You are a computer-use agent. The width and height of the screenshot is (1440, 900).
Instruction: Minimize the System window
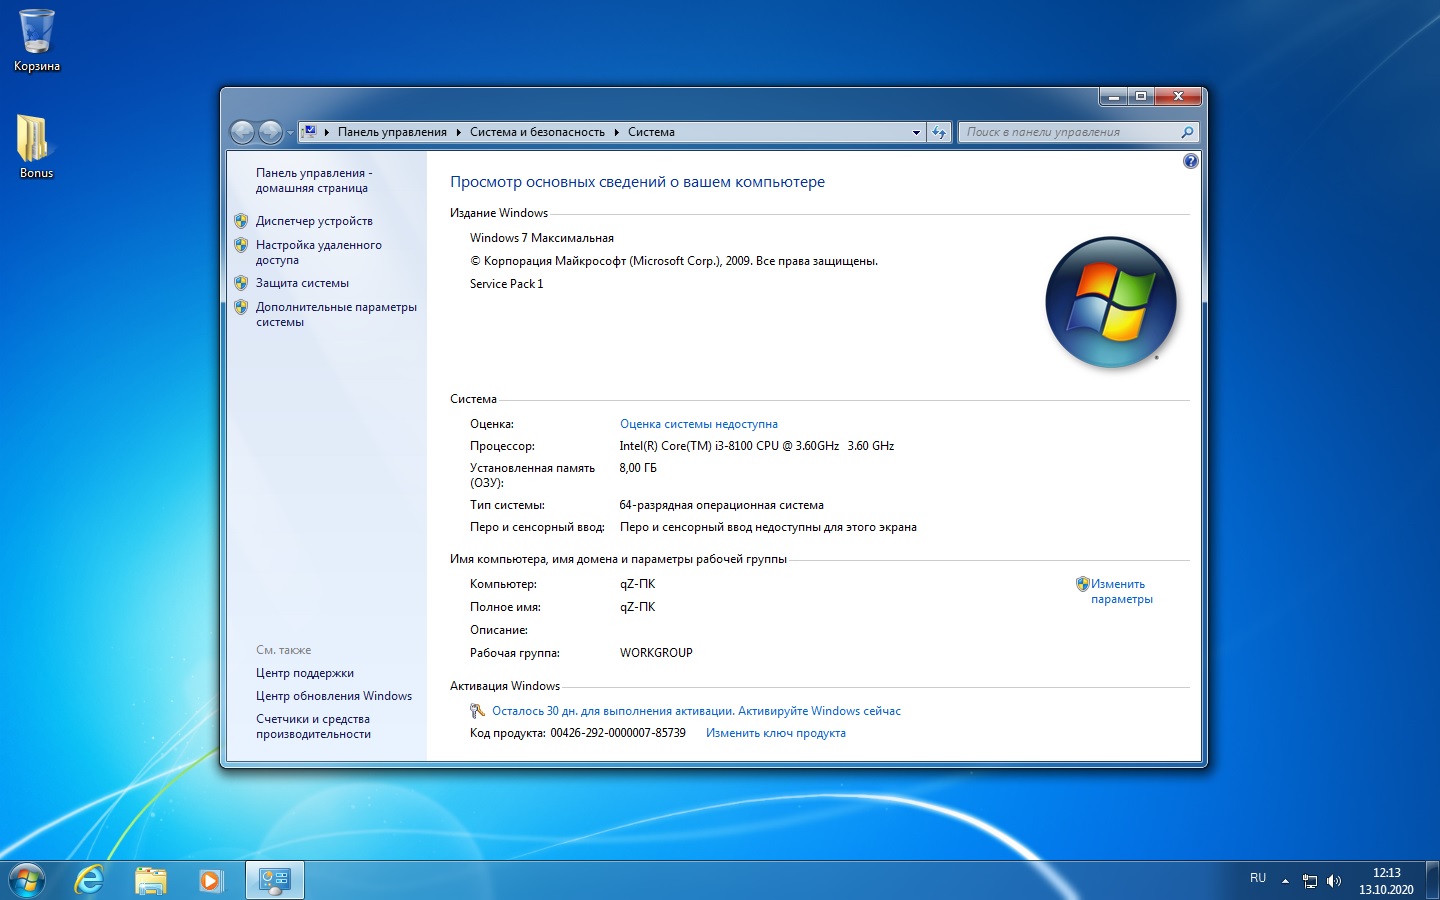(1113, 96)
